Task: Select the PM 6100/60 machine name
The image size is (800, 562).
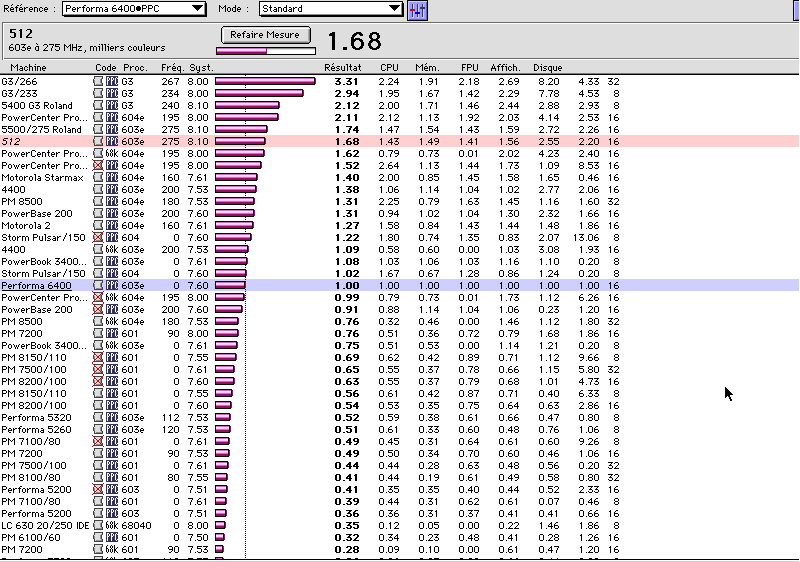Action: click(x=31, y=538)
